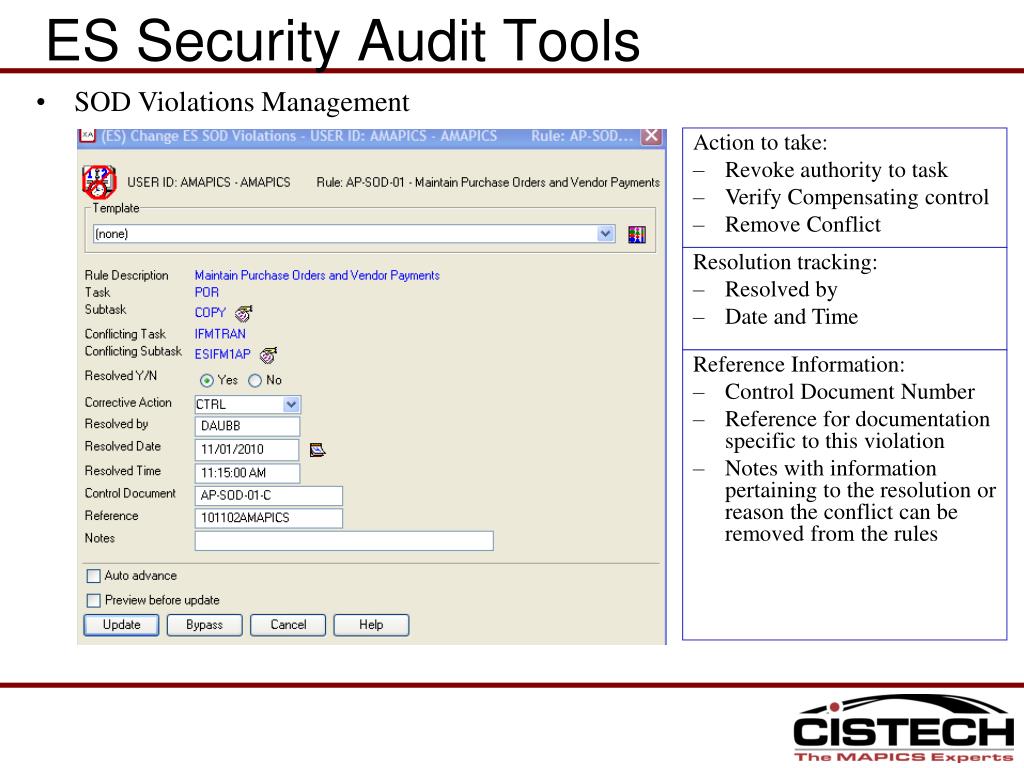
Task: Click the Resolved Y/N field label
Action: pos(121,376)
